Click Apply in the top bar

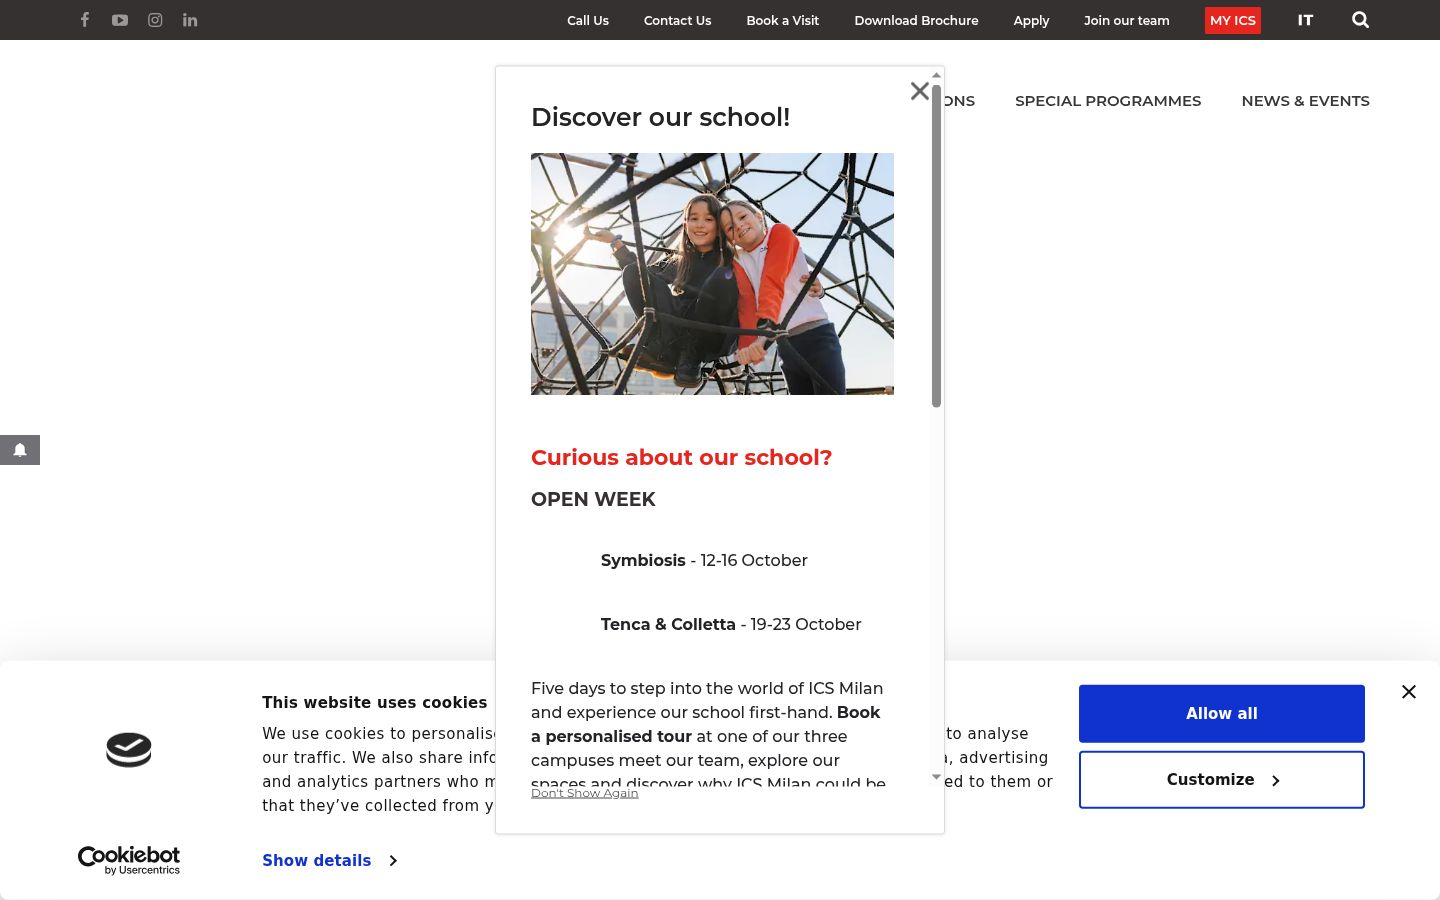[x=1031, y=20]
